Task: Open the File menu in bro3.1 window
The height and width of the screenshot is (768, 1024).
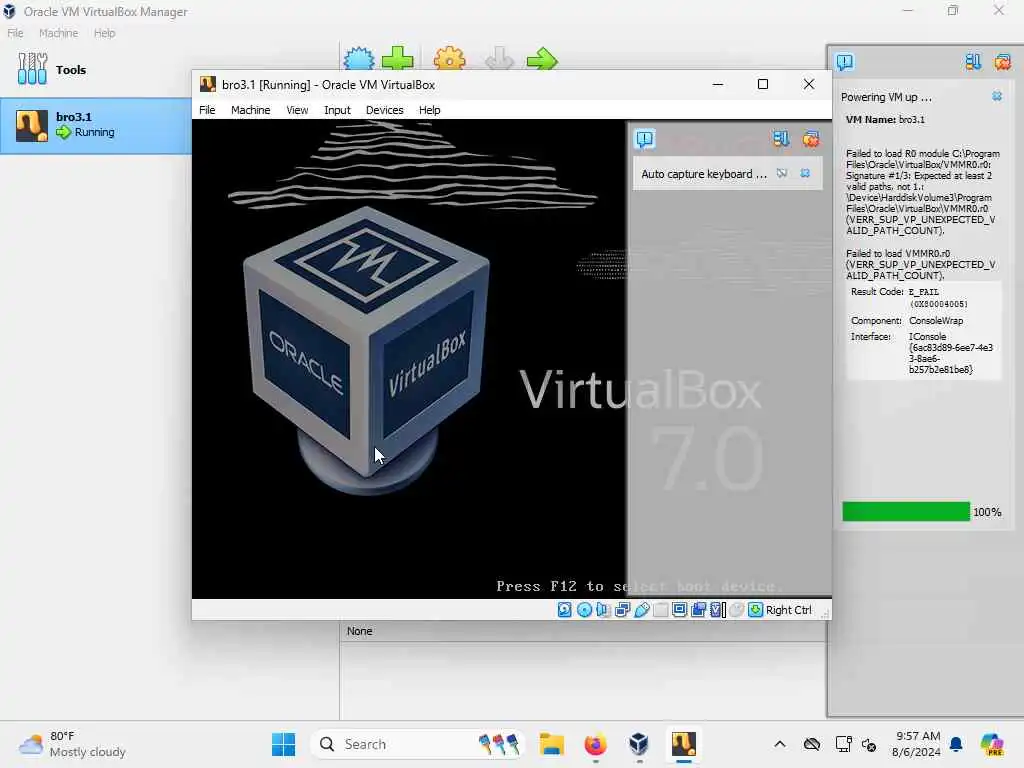Action: tap(207, 110)
